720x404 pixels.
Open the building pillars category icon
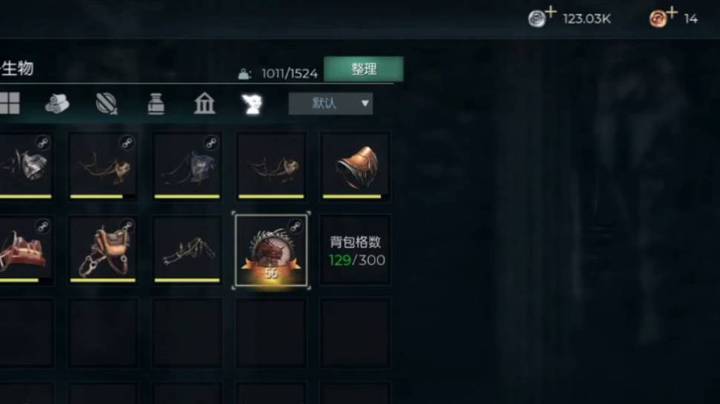coord(204,103)
